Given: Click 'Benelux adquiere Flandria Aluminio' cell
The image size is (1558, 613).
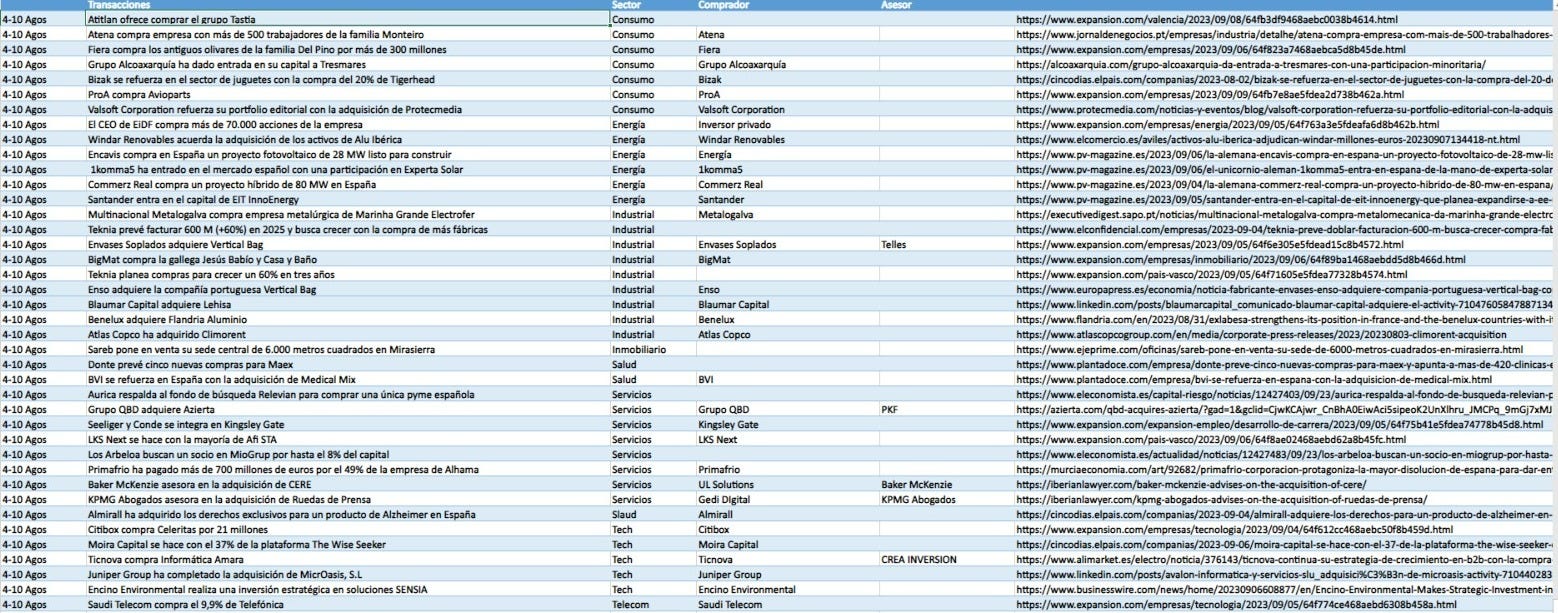Looking at the screenshot, I should coord(347,319).
